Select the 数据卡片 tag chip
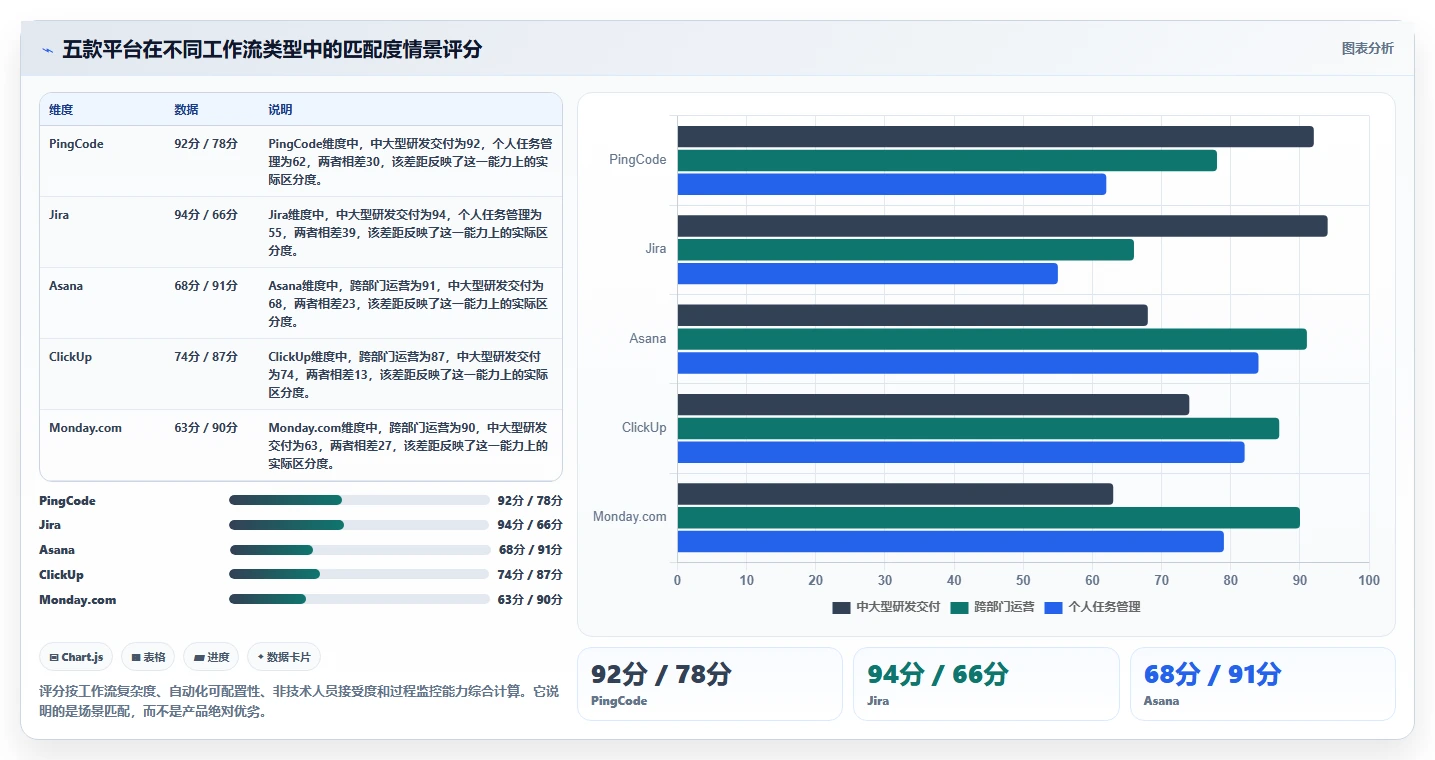 [x=284, y=657]
